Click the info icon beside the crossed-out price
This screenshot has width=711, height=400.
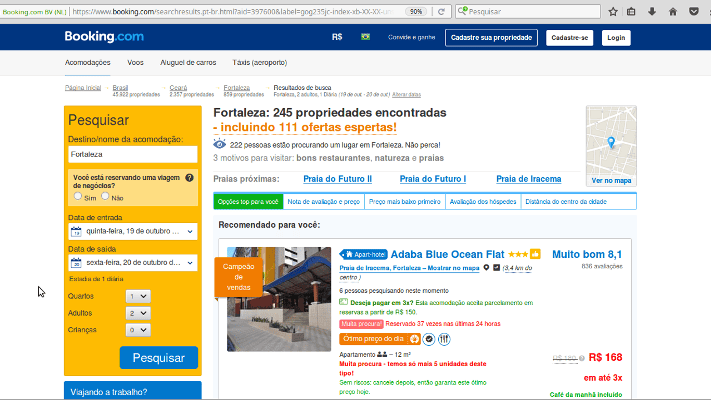tap(581, 358)
